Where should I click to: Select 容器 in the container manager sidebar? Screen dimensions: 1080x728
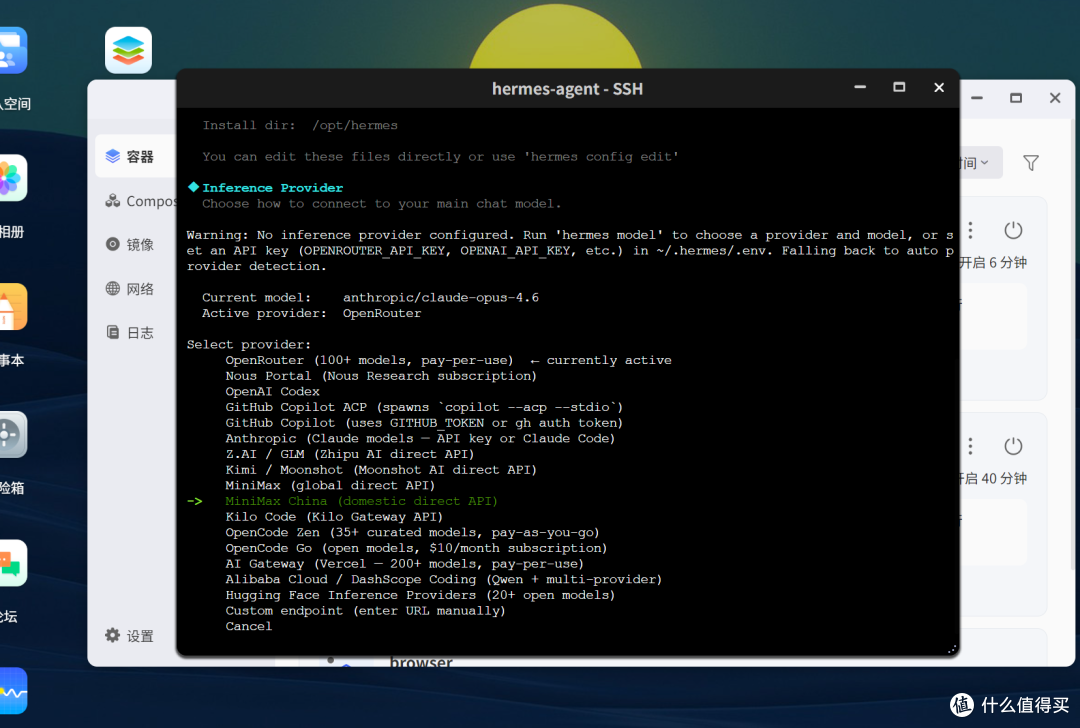coord(136,156)
